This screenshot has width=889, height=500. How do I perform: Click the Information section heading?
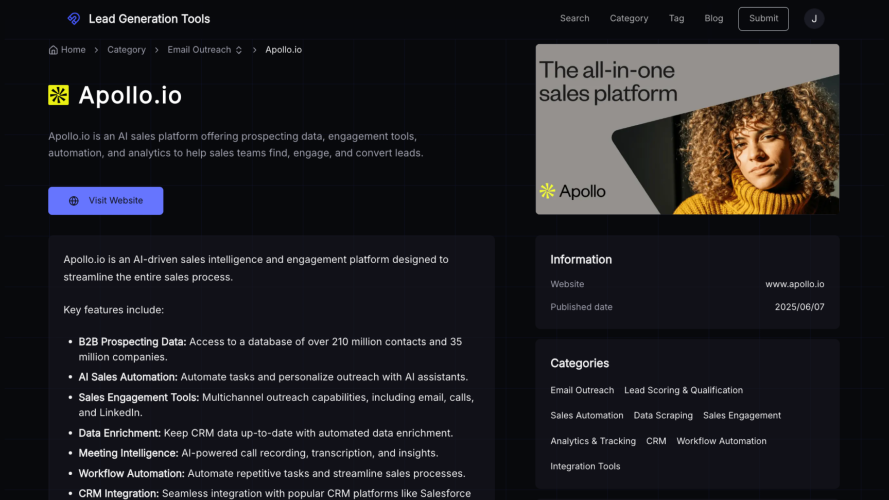581,260
